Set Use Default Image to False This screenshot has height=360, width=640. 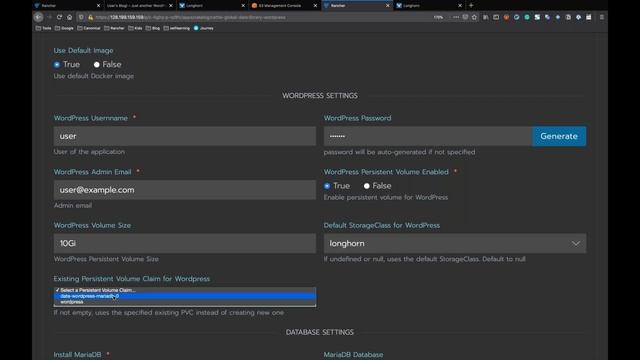coord(97,64)
